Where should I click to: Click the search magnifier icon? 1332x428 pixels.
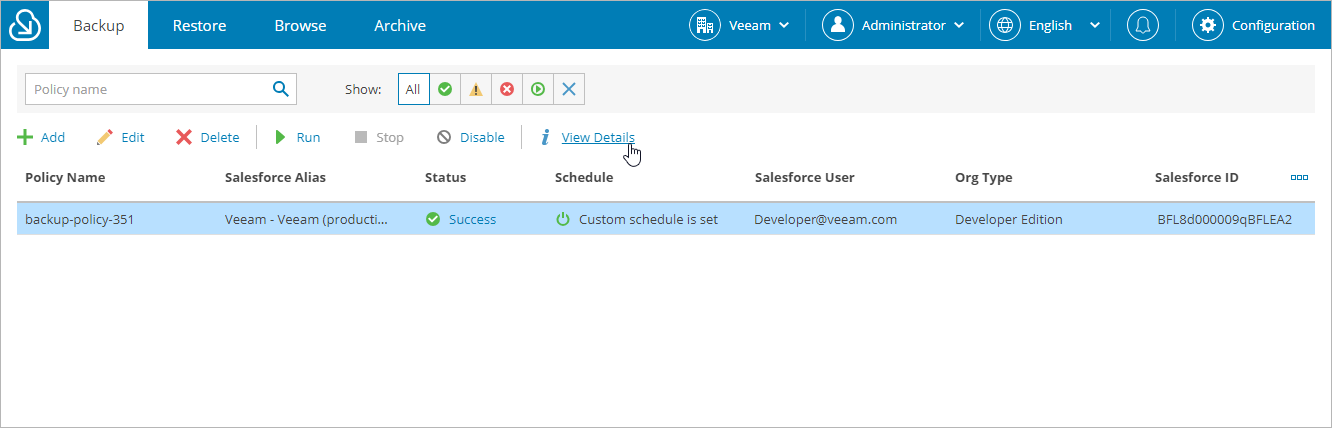tap(281, 88)
